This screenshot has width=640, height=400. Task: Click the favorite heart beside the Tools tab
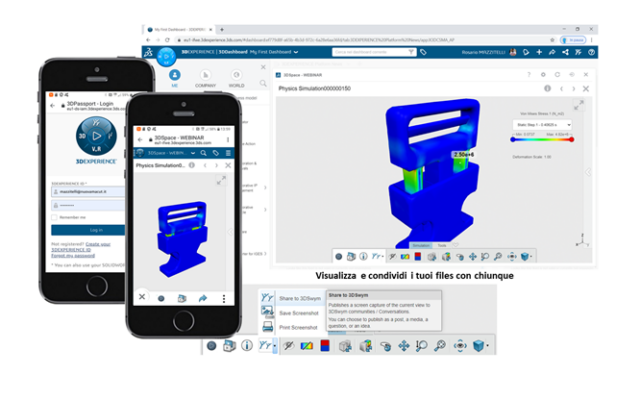pos(456,245)
